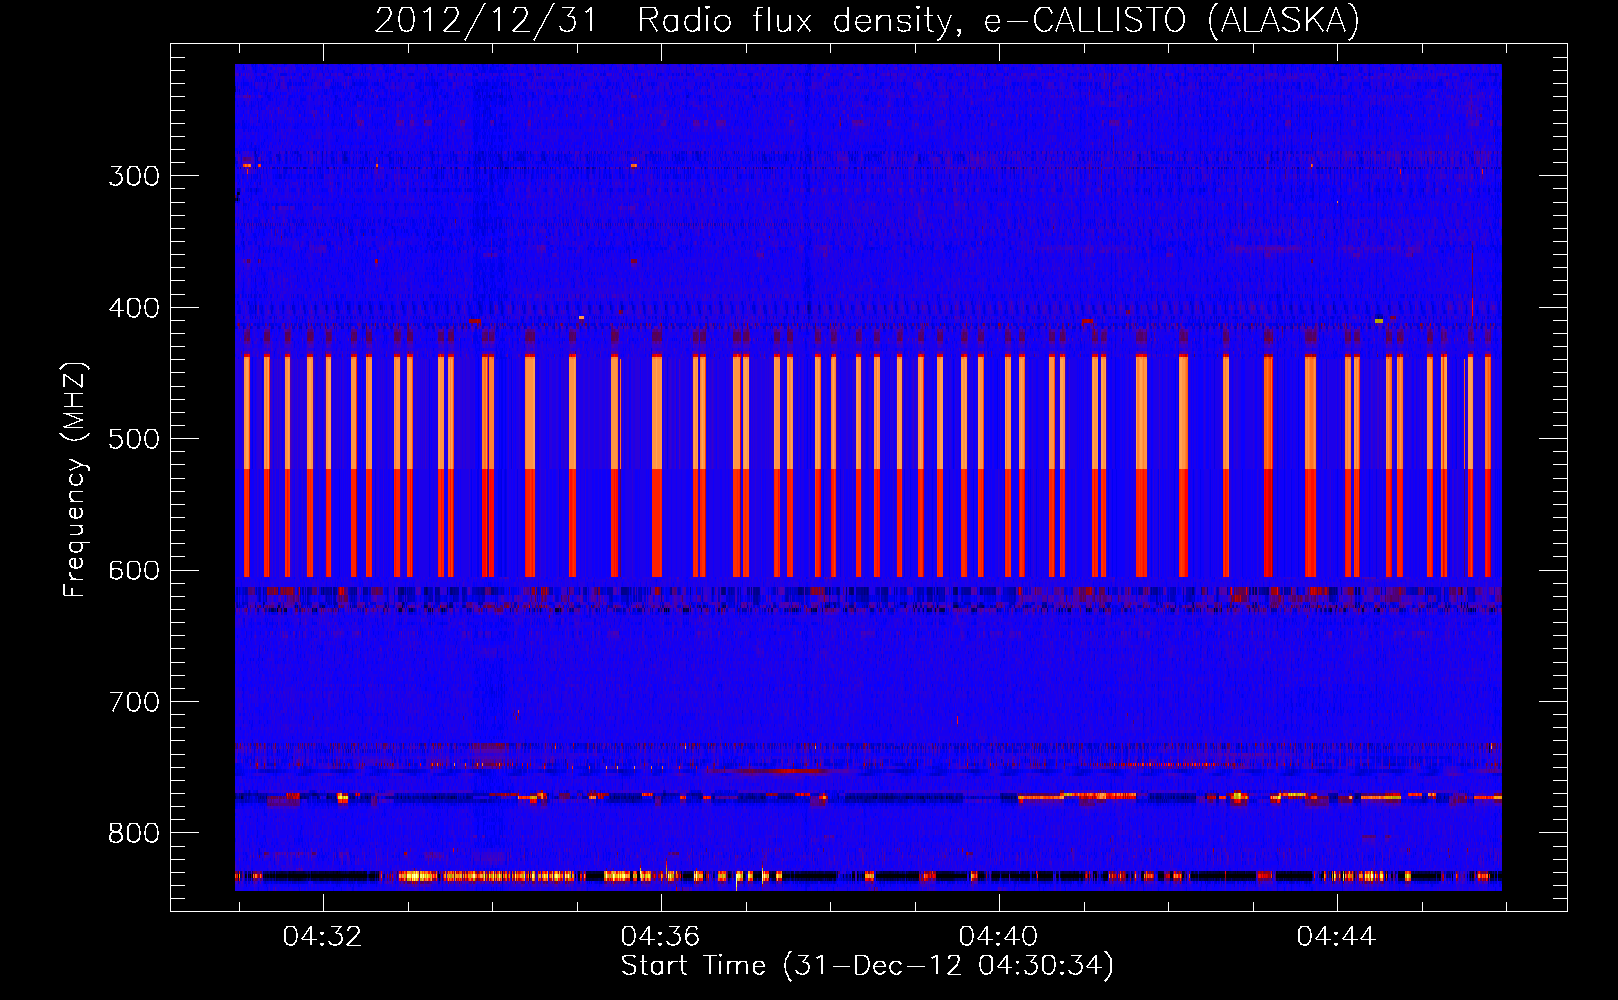Screen dimensions: 1618x1000
Task: Click the plot title date 2012/12/31
Action: pyautogui.click(x=486, y=20)
